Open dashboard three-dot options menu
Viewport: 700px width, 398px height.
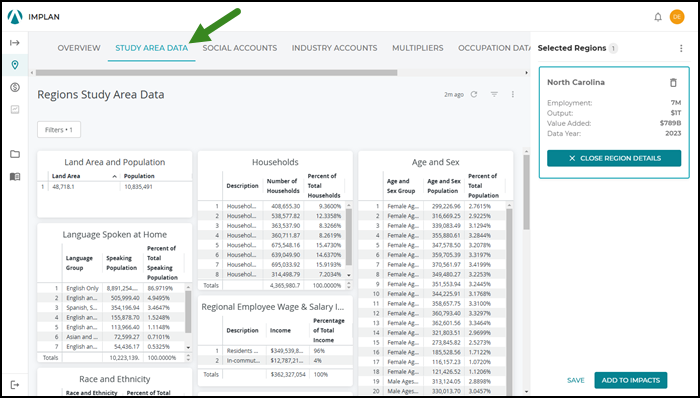[x=512, y=94]
